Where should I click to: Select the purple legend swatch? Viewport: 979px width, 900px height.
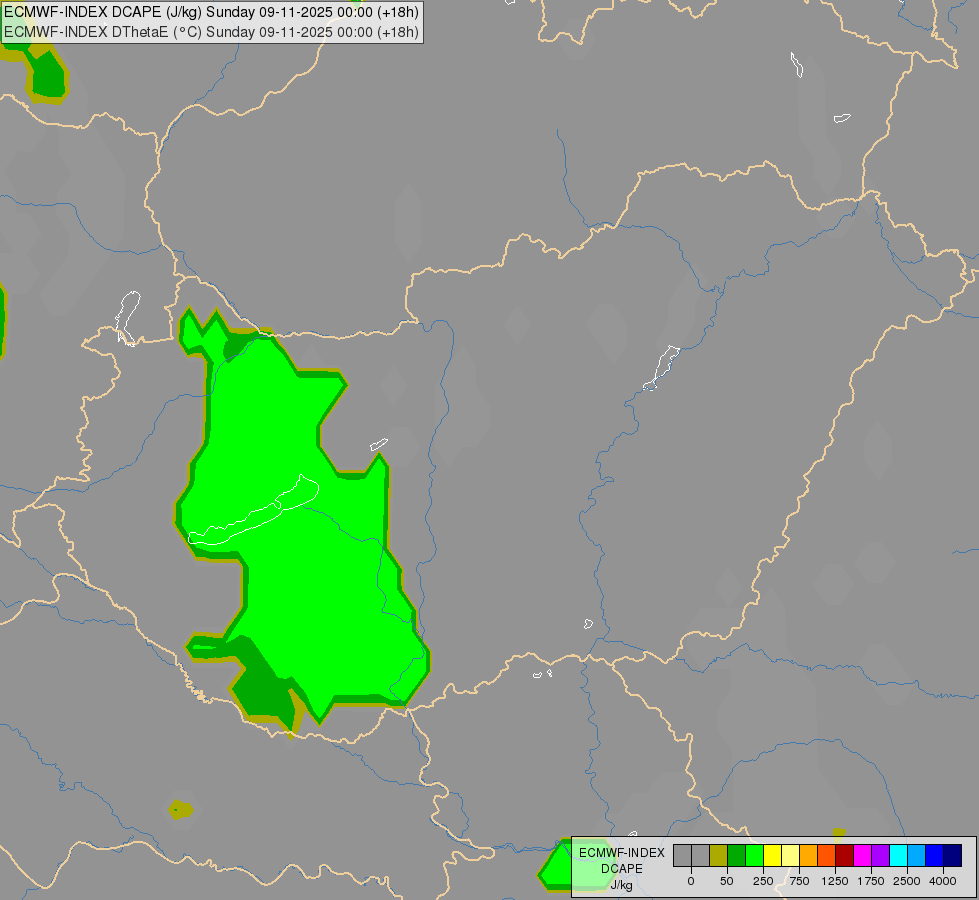[880, 855]
